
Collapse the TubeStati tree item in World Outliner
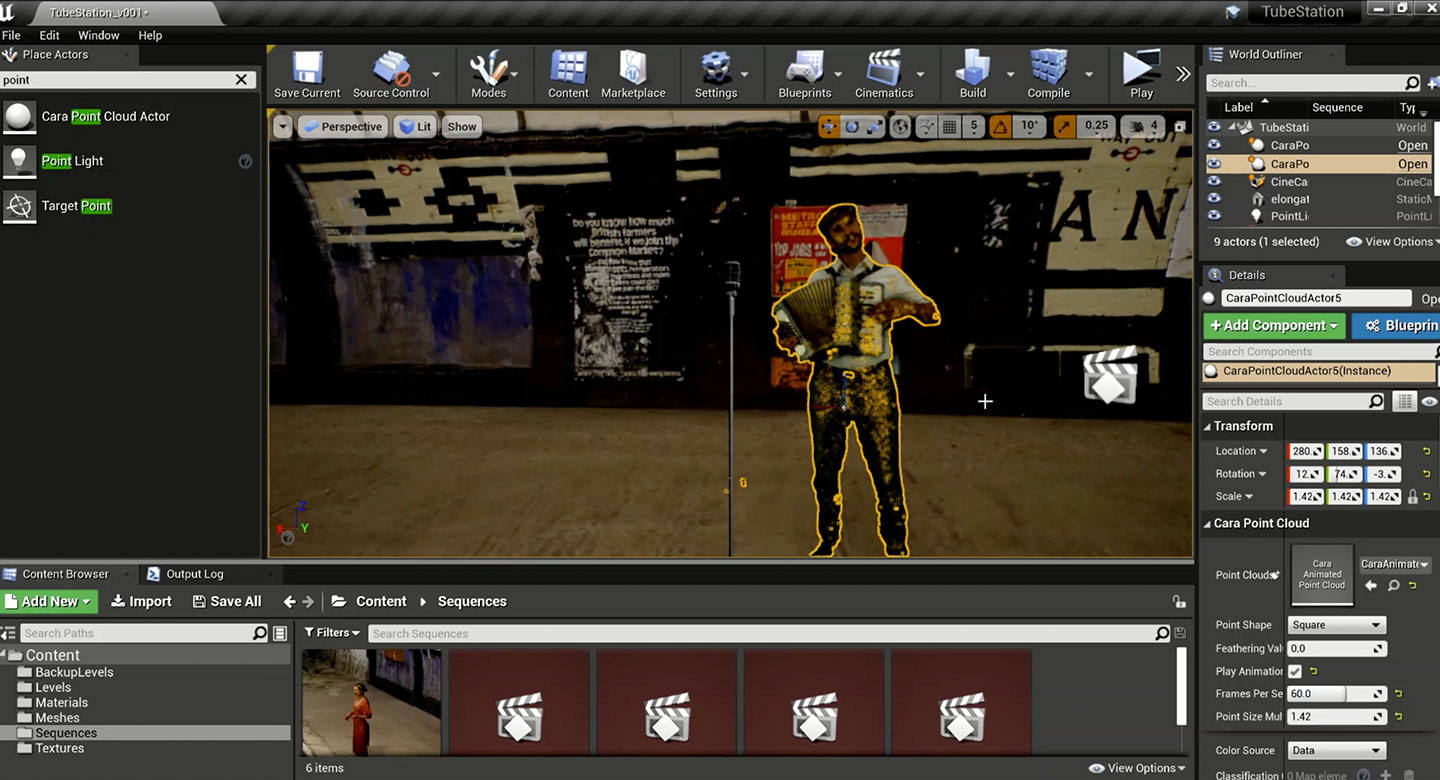(1232, 127)
